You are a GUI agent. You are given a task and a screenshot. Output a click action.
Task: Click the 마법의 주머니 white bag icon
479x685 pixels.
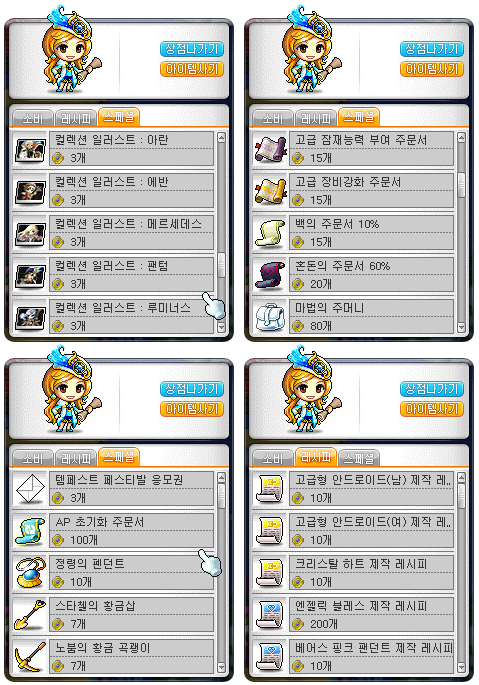point(270,317)
